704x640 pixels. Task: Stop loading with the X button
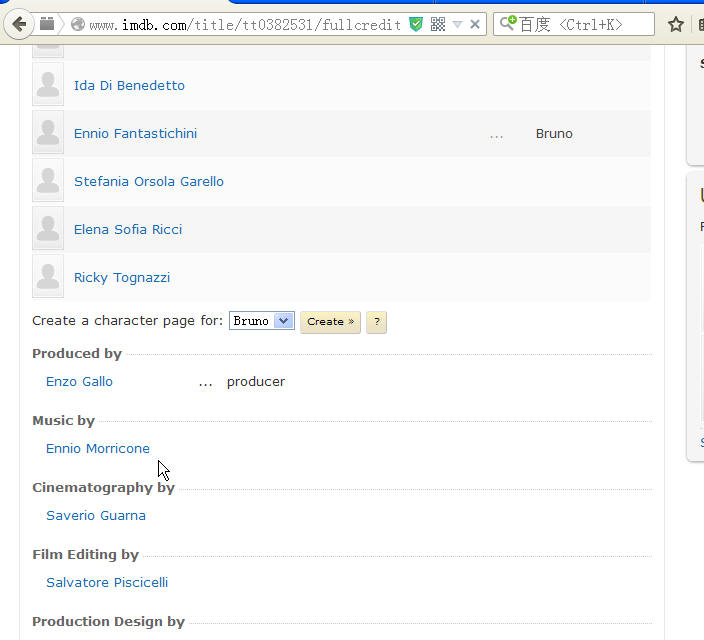[475, 24]
